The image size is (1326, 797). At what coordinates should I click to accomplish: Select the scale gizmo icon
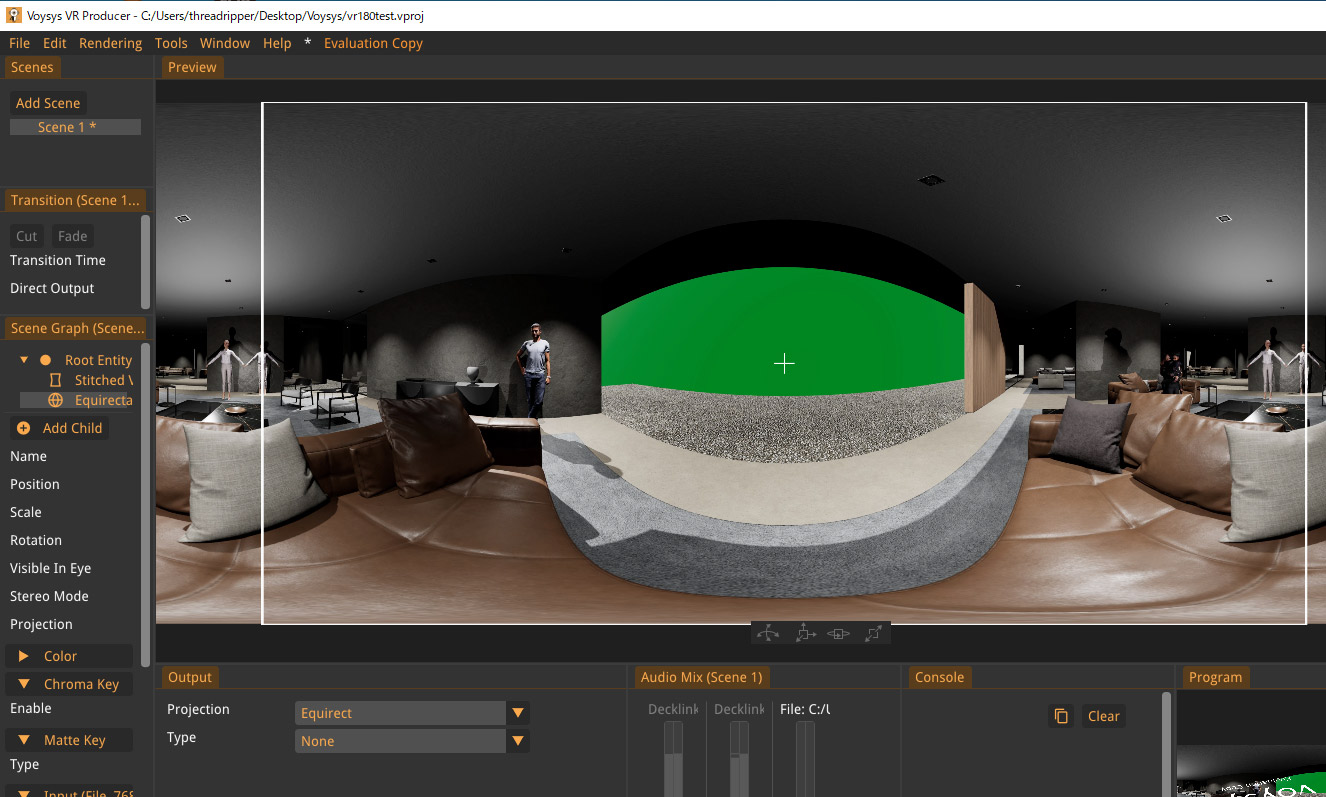873,633
